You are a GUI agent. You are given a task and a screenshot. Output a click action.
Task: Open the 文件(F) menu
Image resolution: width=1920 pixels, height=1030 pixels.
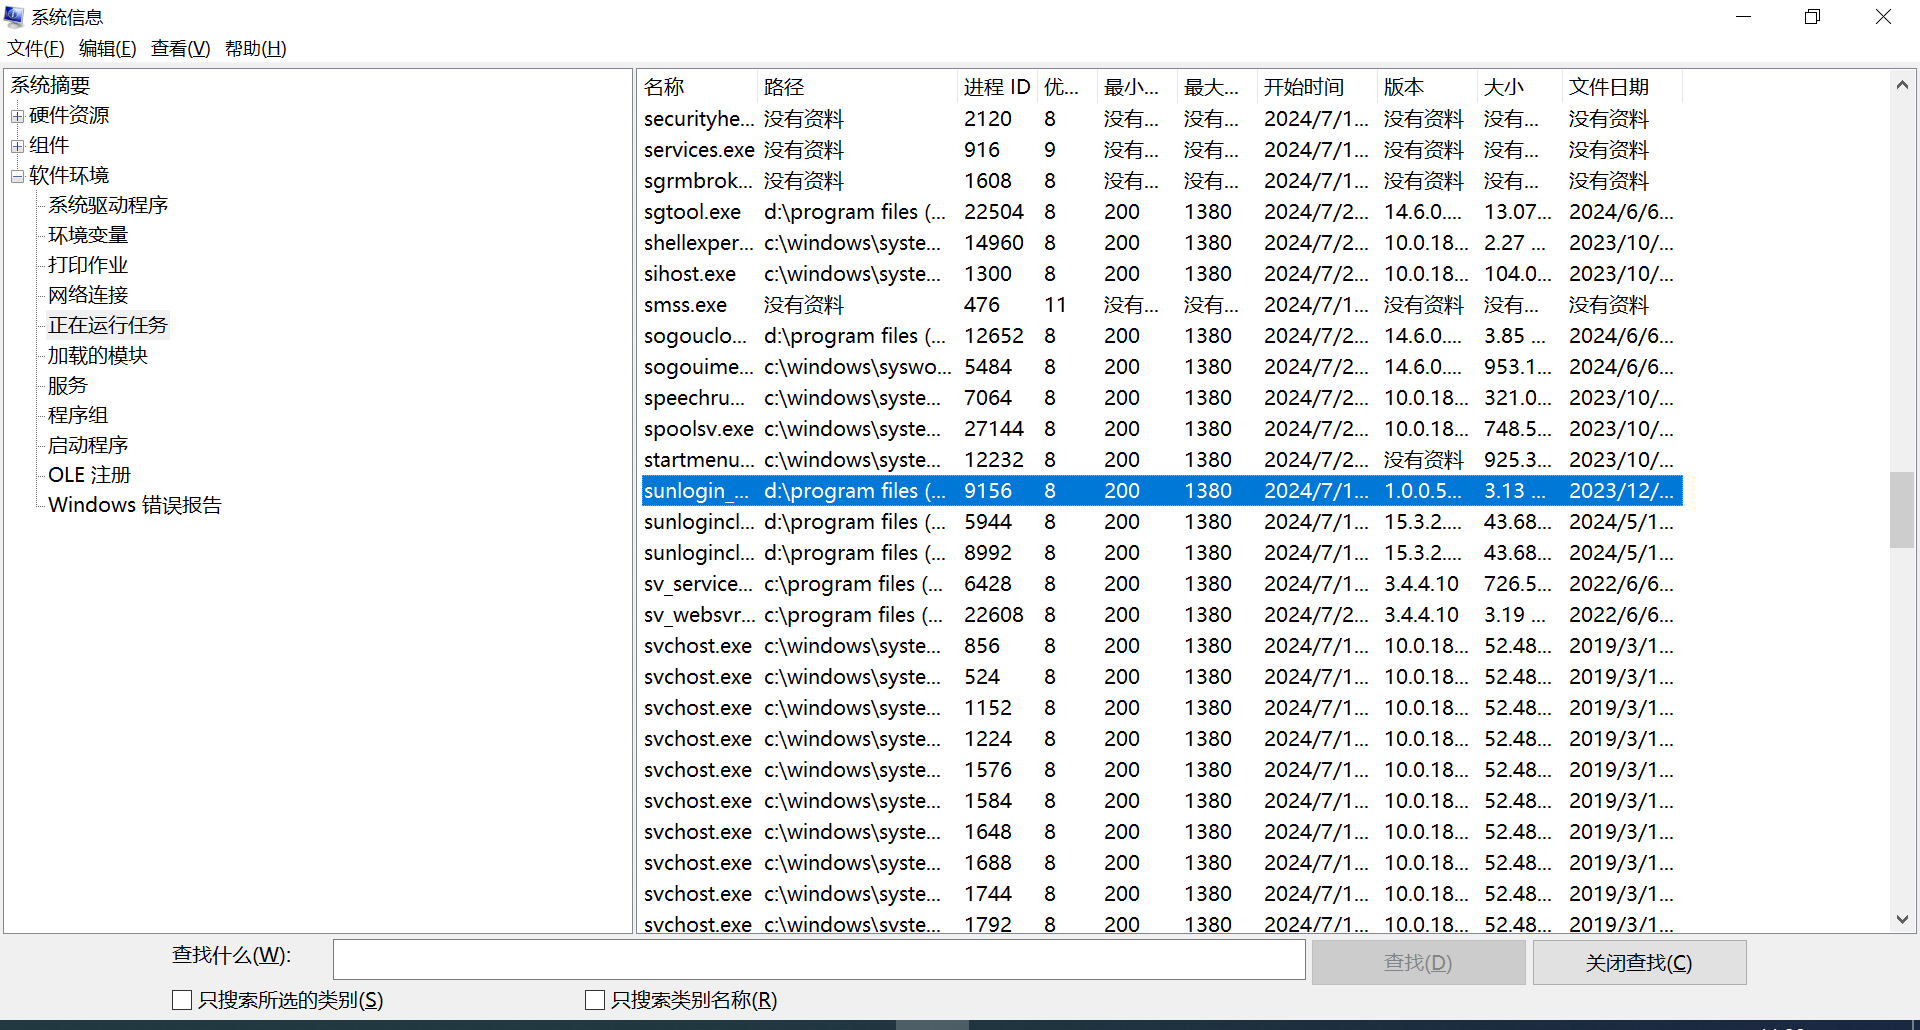coord(36,48)
